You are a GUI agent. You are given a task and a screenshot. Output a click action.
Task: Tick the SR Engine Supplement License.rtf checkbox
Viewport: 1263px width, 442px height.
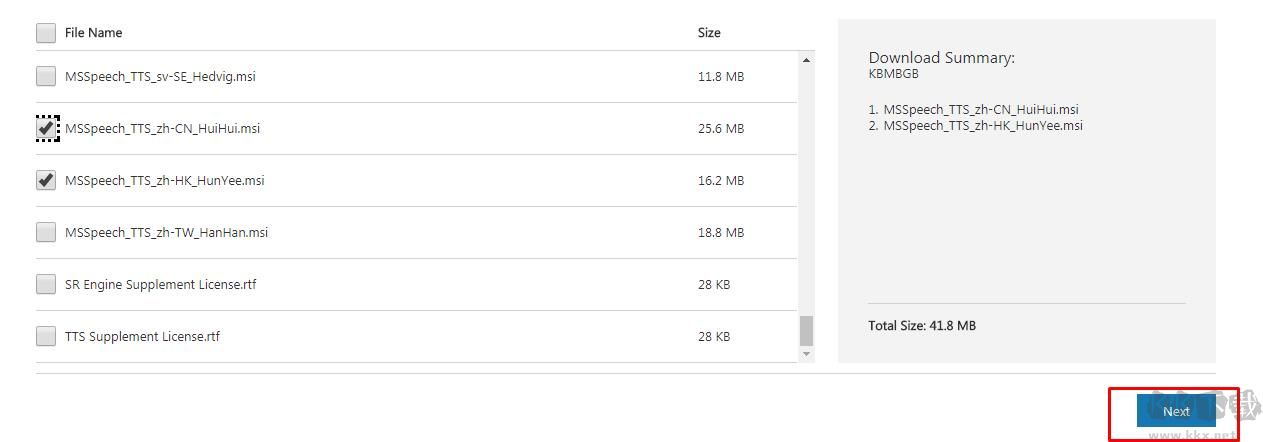[x=46, y=284]
